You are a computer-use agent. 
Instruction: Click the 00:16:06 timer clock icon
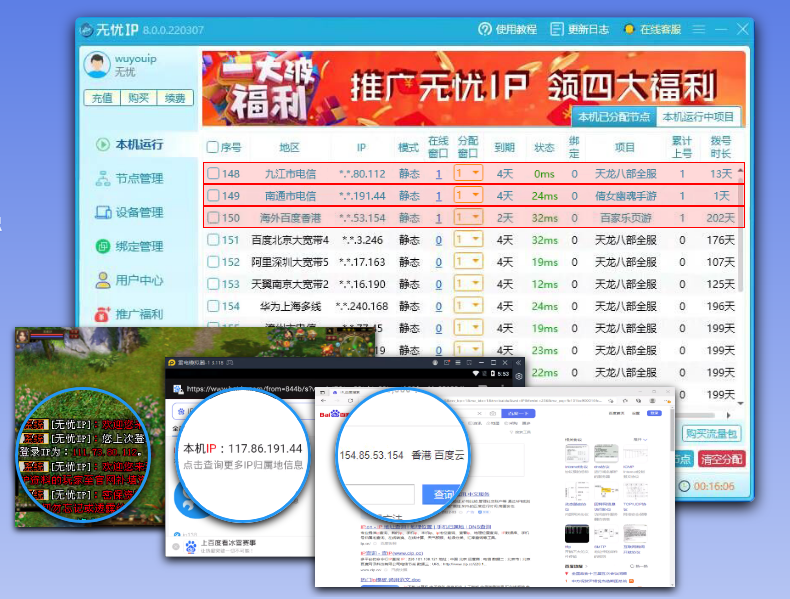[684, 486]
